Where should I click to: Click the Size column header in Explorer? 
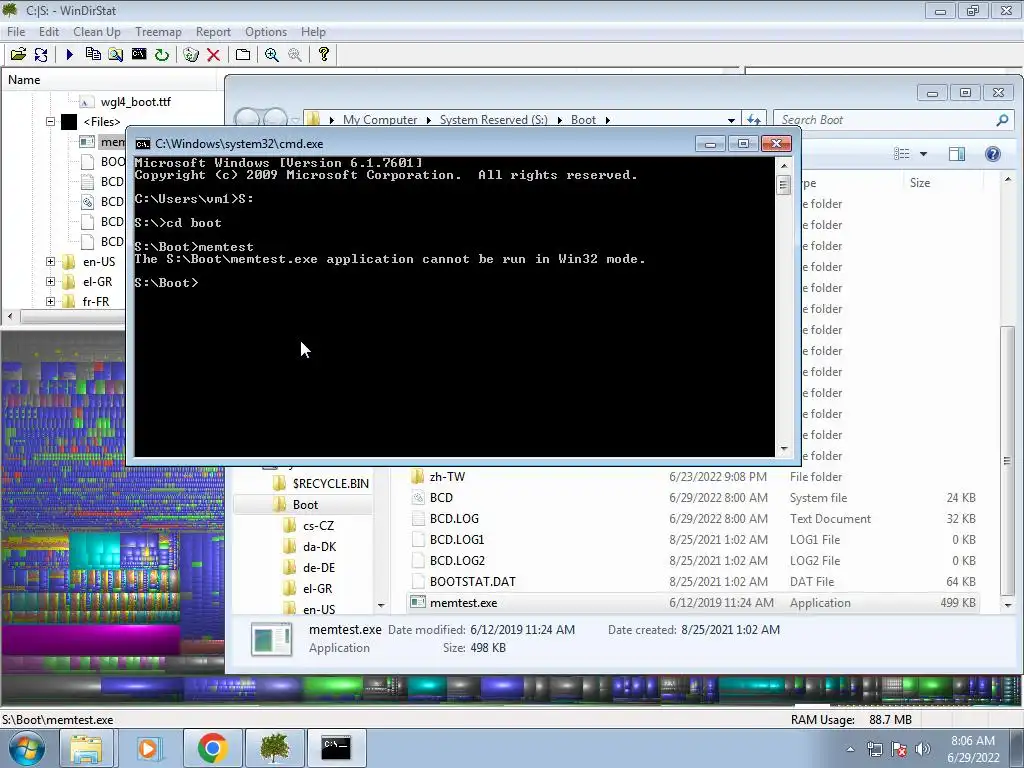[920, 183]
